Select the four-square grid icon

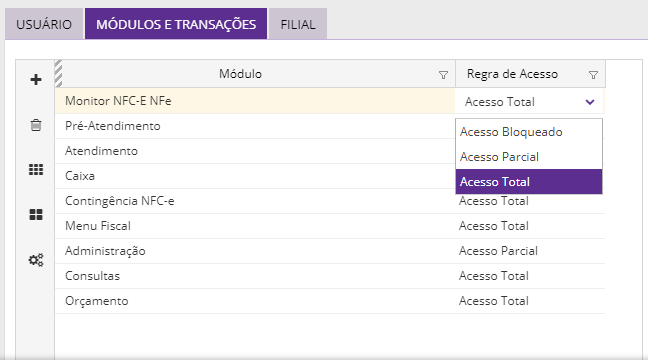point(36,215)
